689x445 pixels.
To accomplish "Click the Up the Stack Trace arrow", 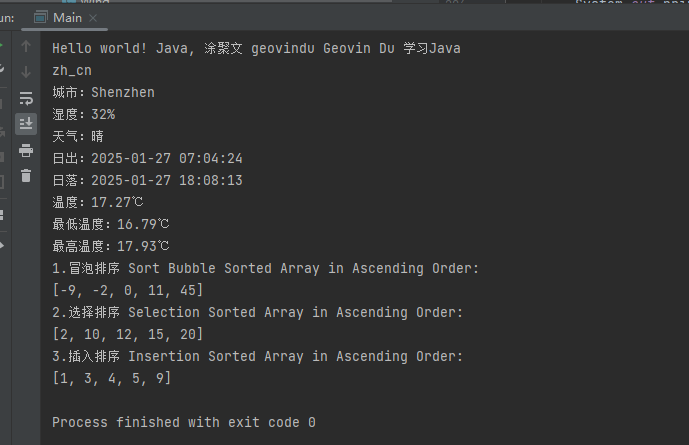I will pyautogui.click(x=26, y=46).
